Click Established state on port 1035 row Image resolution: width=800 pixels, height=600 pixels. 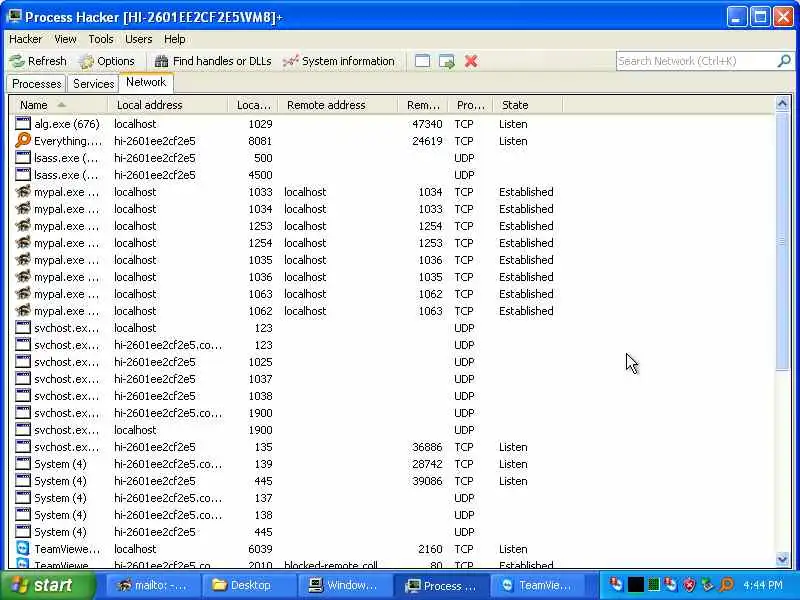click(x=526, y=260)
